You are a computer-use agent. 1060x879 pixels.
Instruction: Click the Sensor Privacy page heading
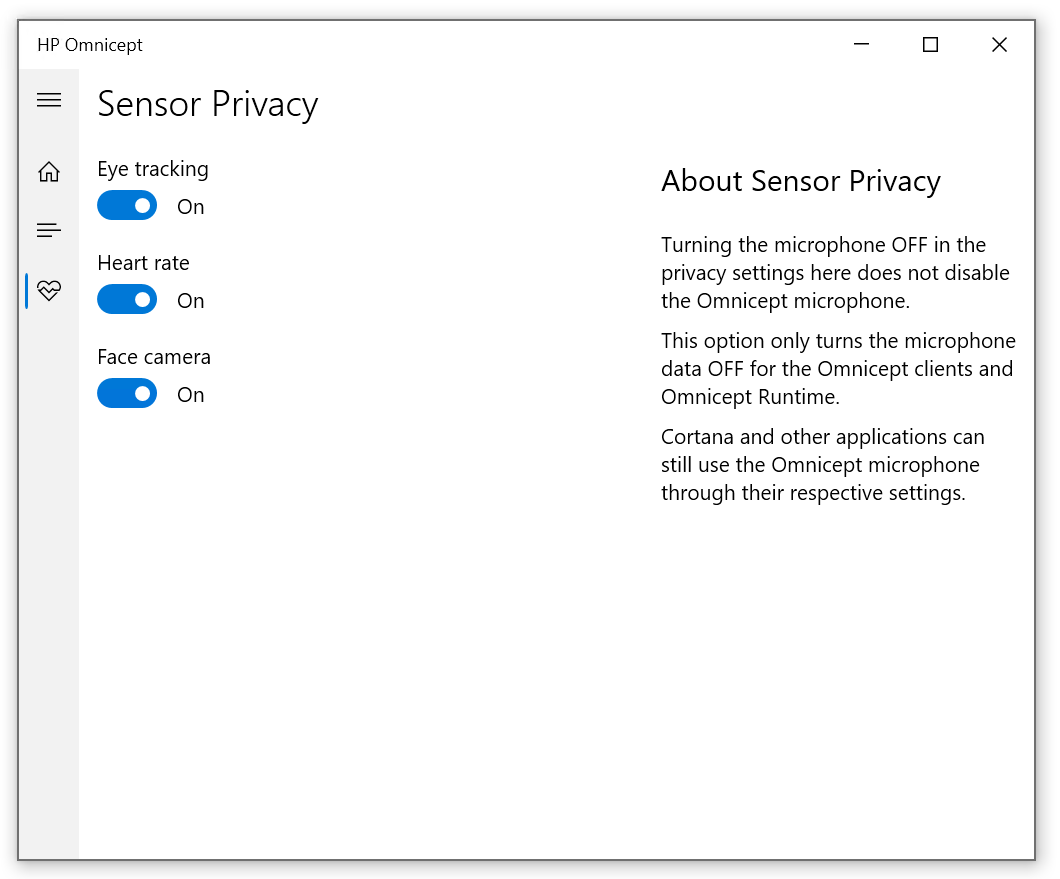point(208,104)
